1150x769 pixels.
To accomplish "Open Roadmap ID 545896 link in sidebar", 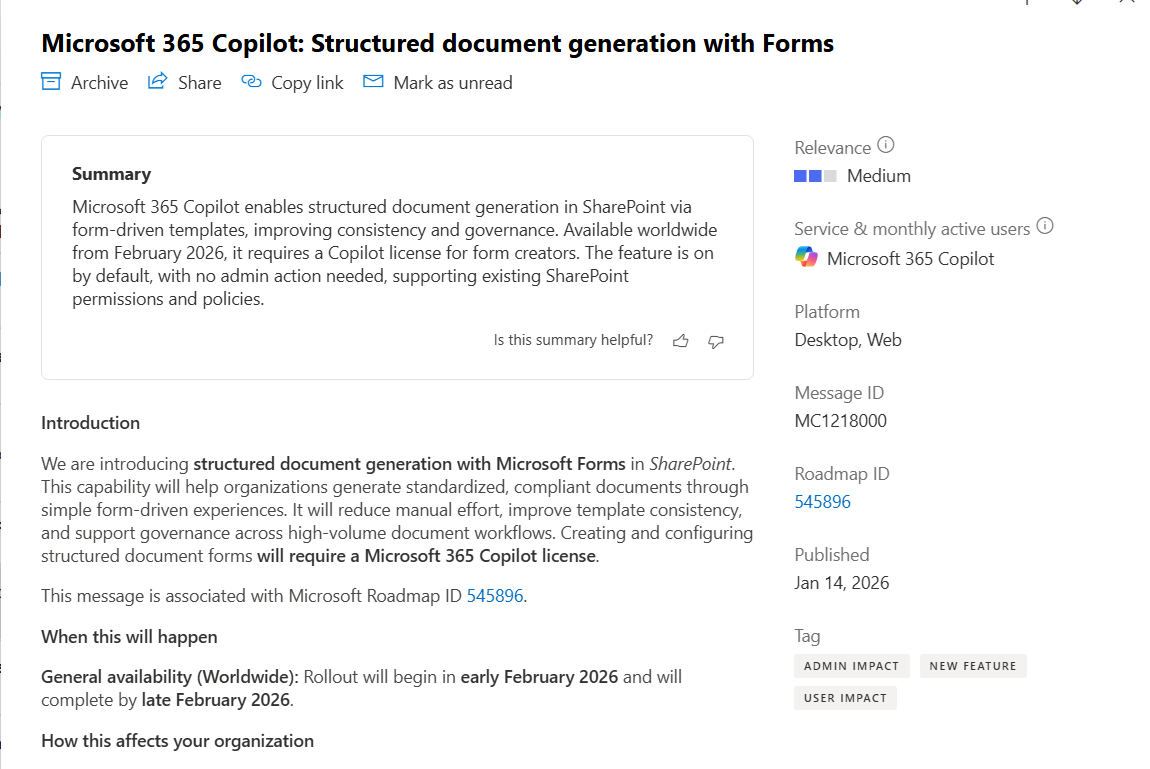I will click(x=822, y=502).
